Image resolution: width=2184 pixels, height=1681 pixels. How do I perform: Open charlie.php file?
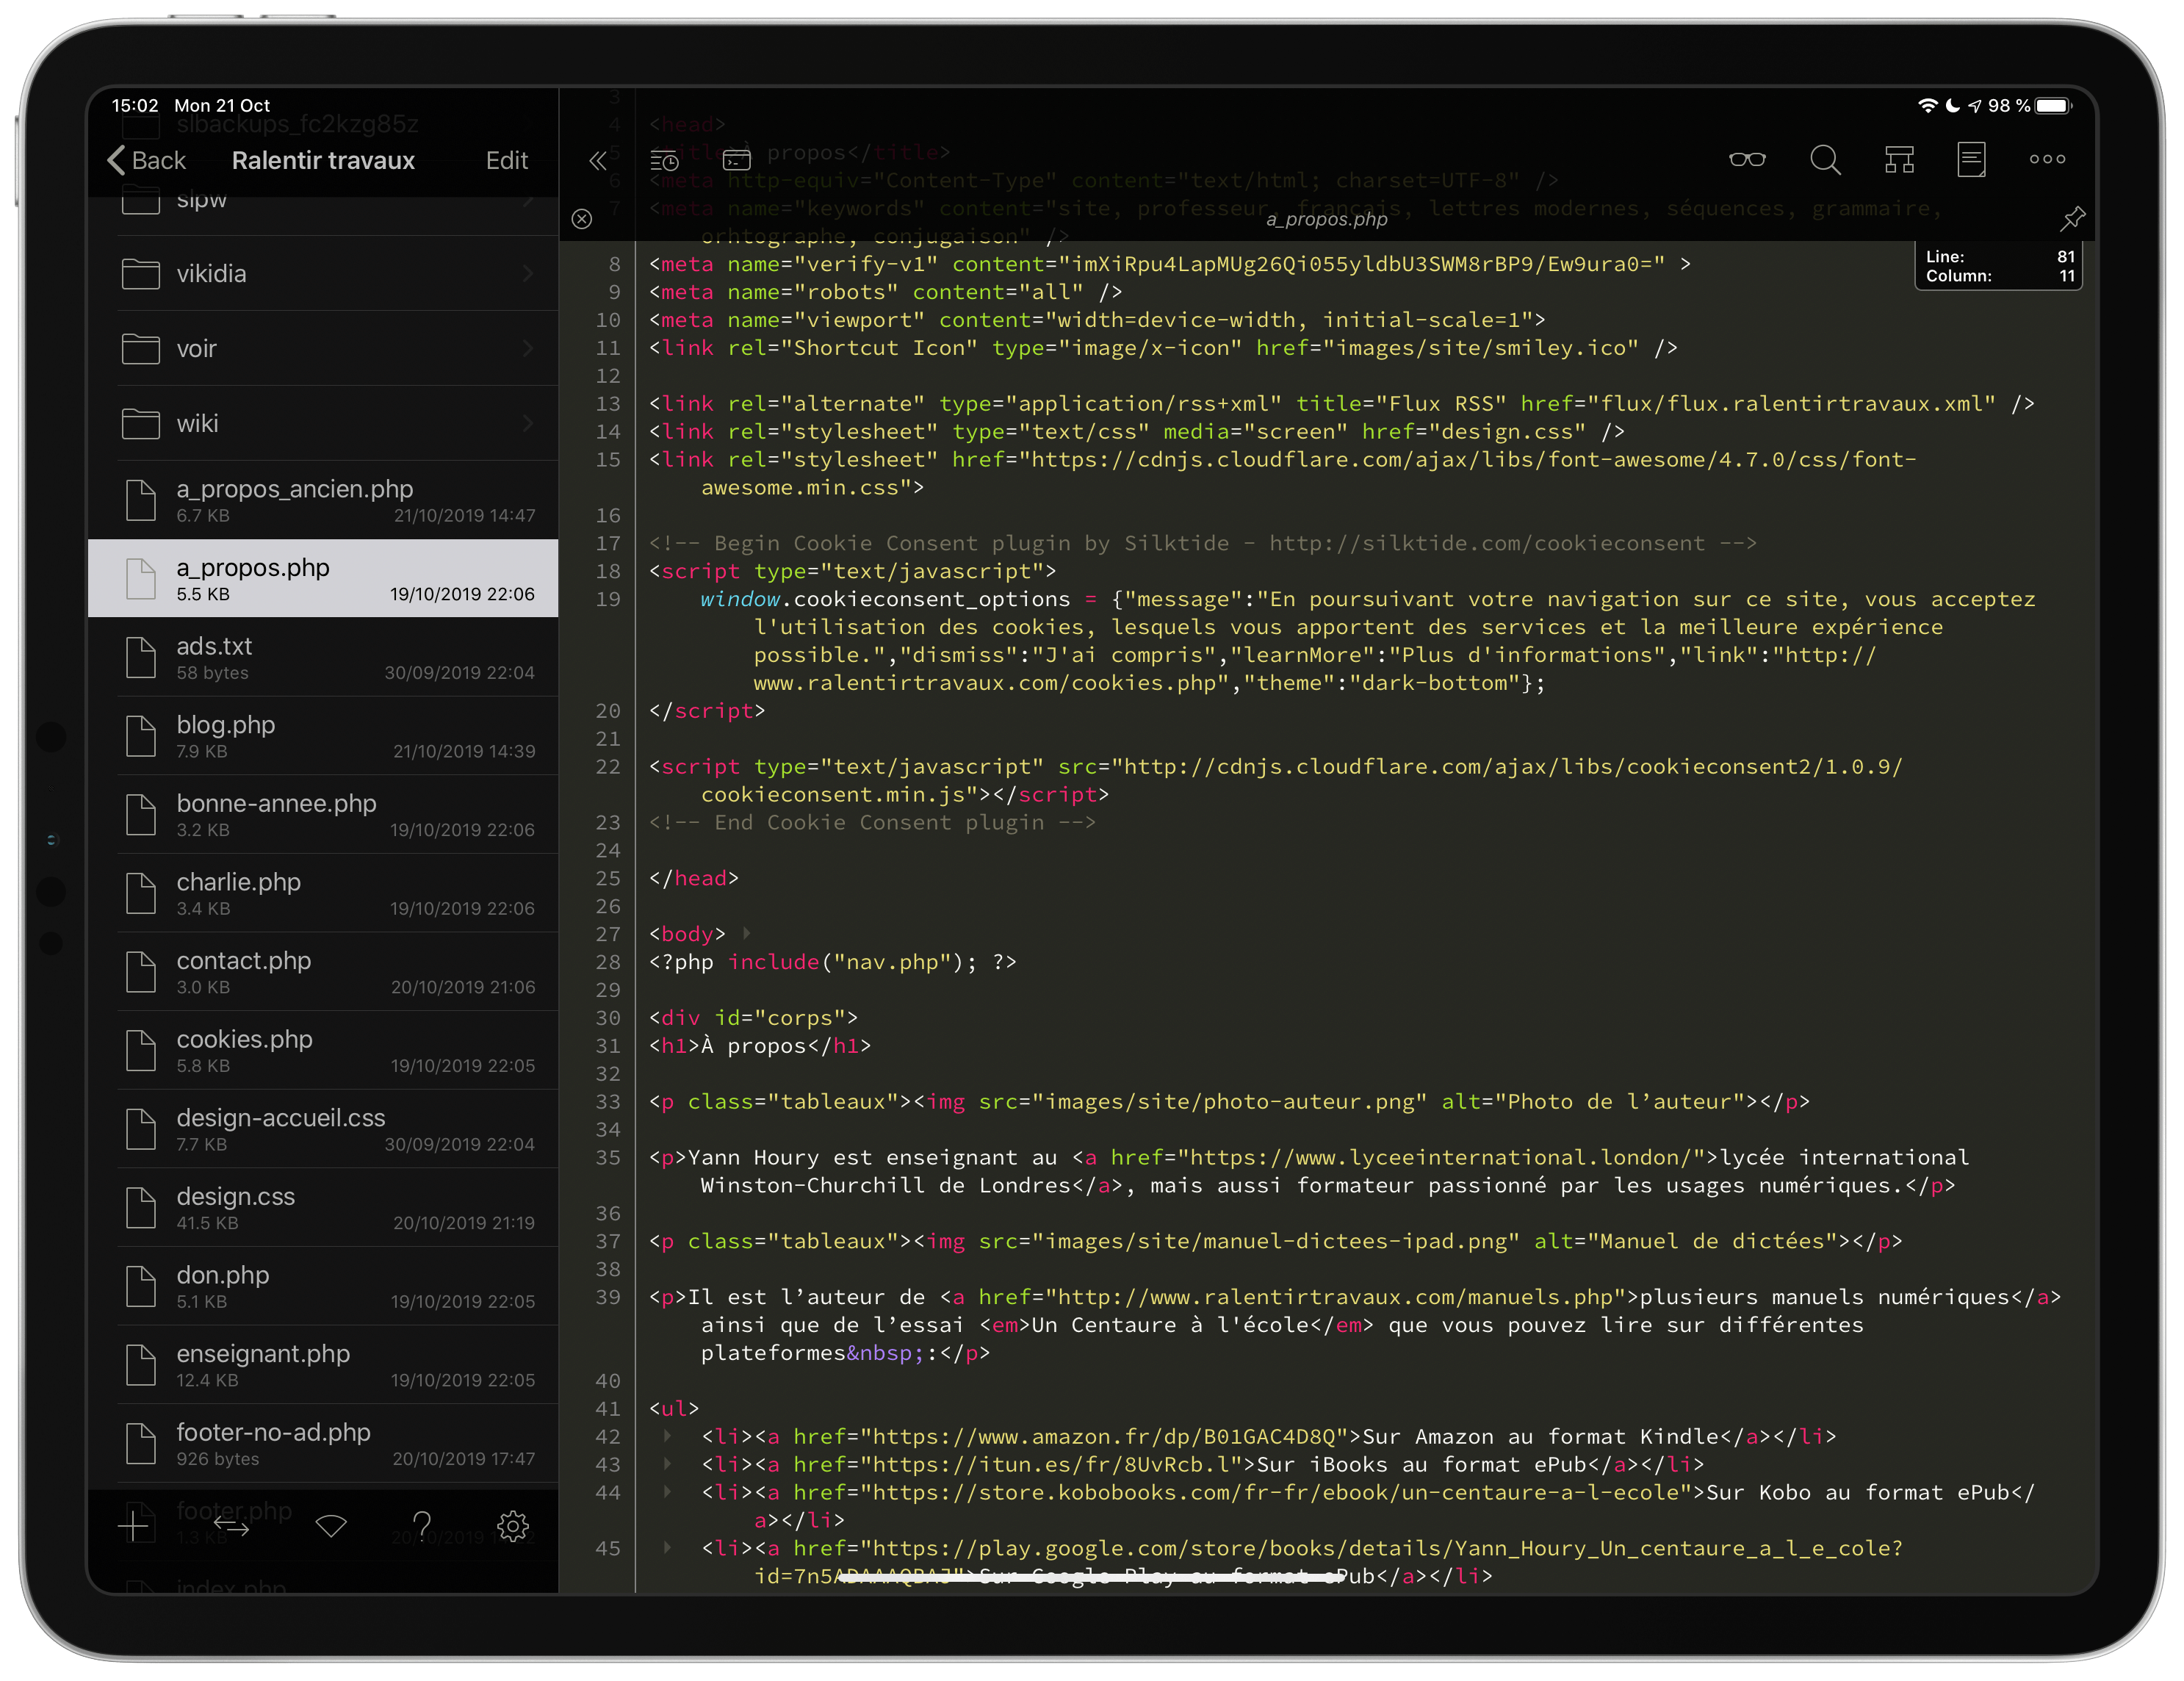pyautogui.click(x=323, y=893)
